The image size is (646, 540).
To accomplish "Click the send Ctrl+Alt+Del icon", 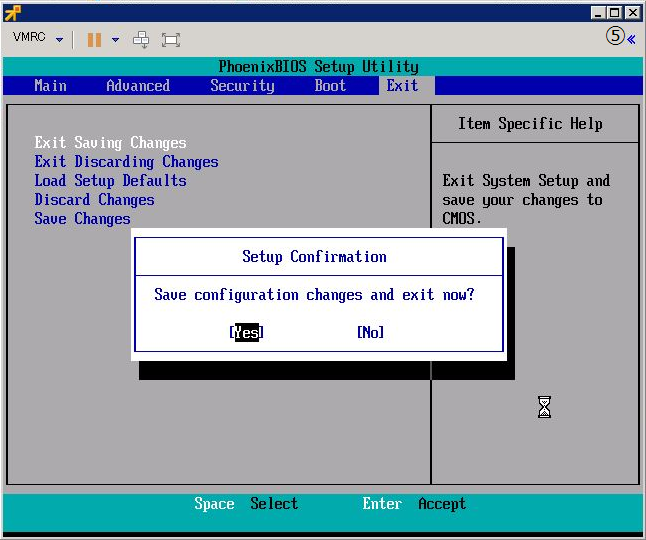I will click(141, 39).
